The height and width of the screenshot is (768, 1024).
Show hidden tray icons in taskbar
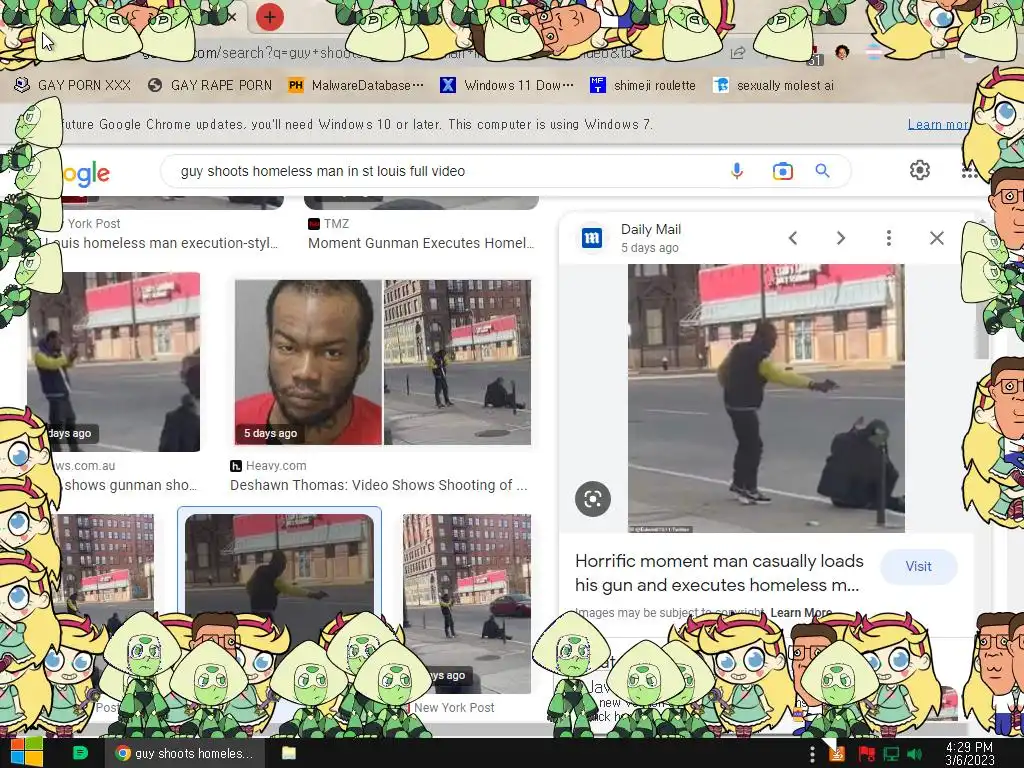coord(812,754)
